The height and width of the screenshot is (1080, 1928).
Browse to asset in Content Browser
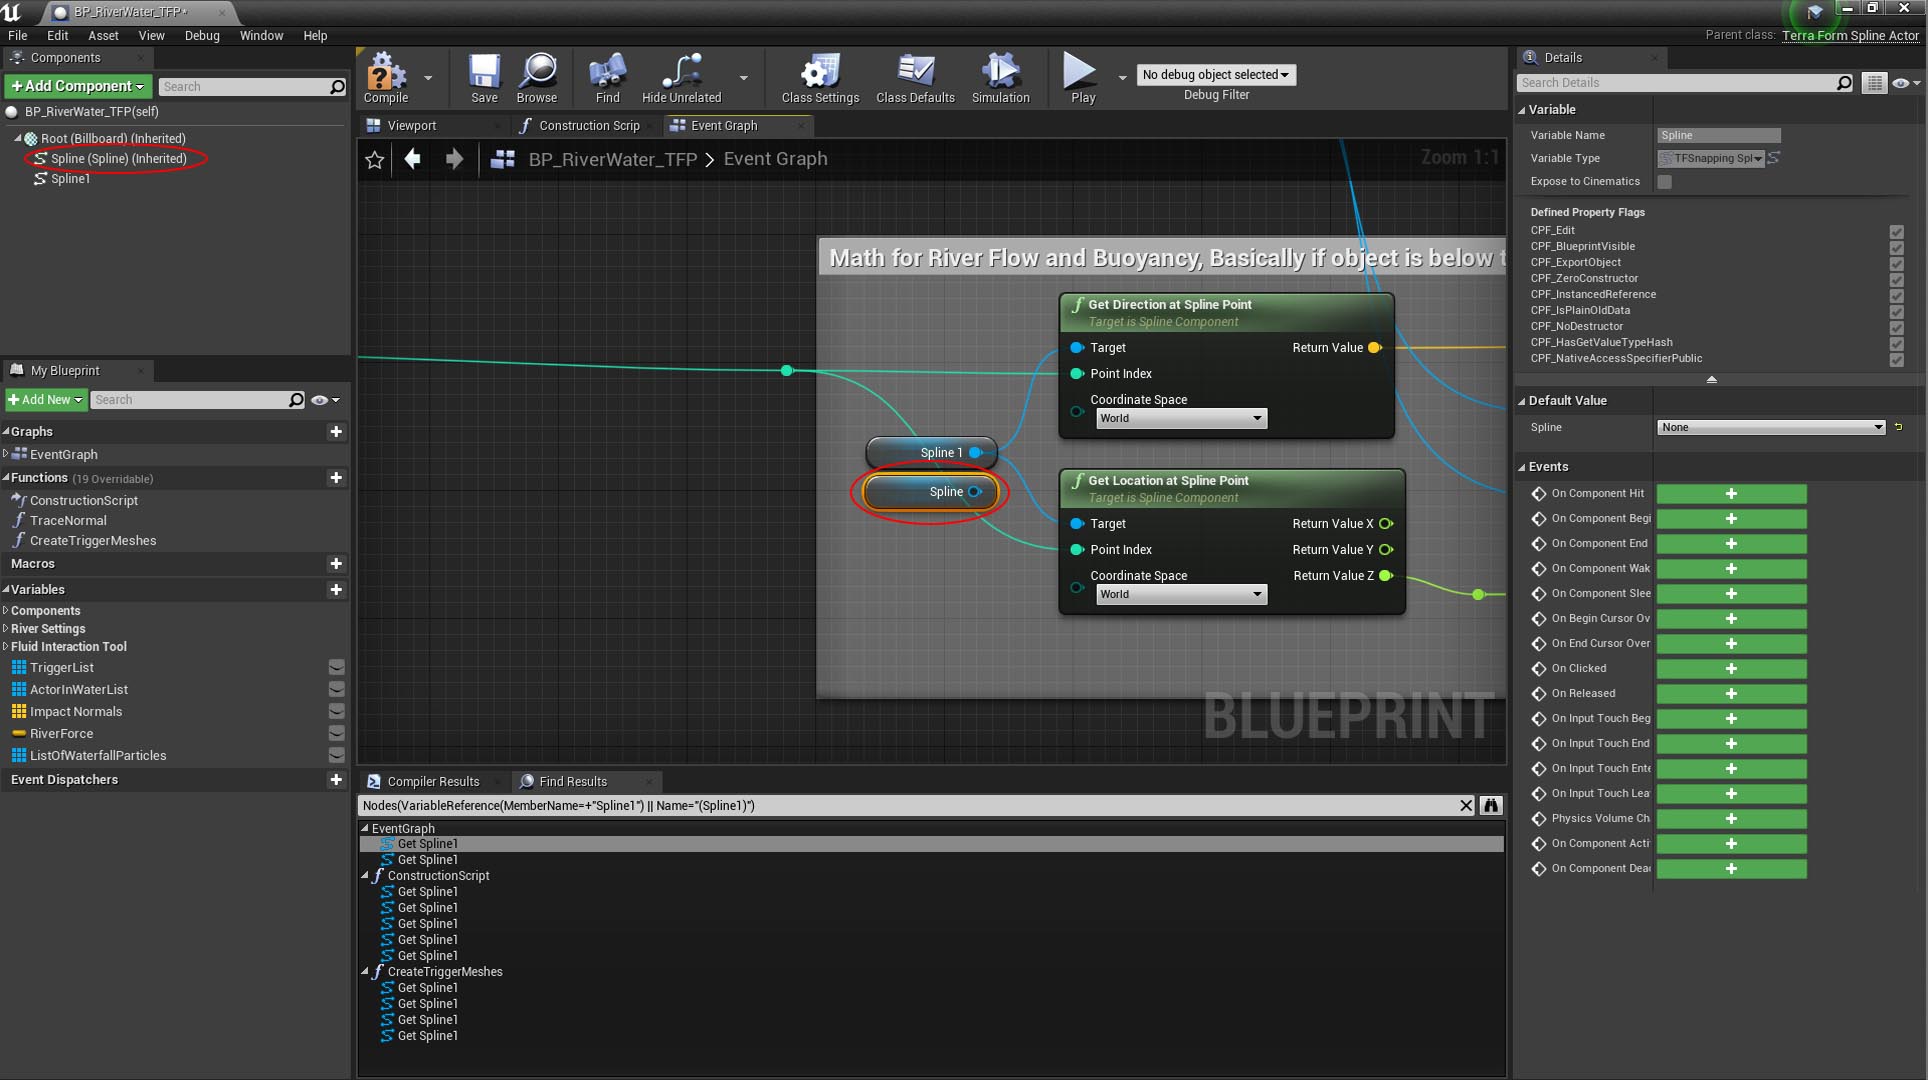pos(537,78)
